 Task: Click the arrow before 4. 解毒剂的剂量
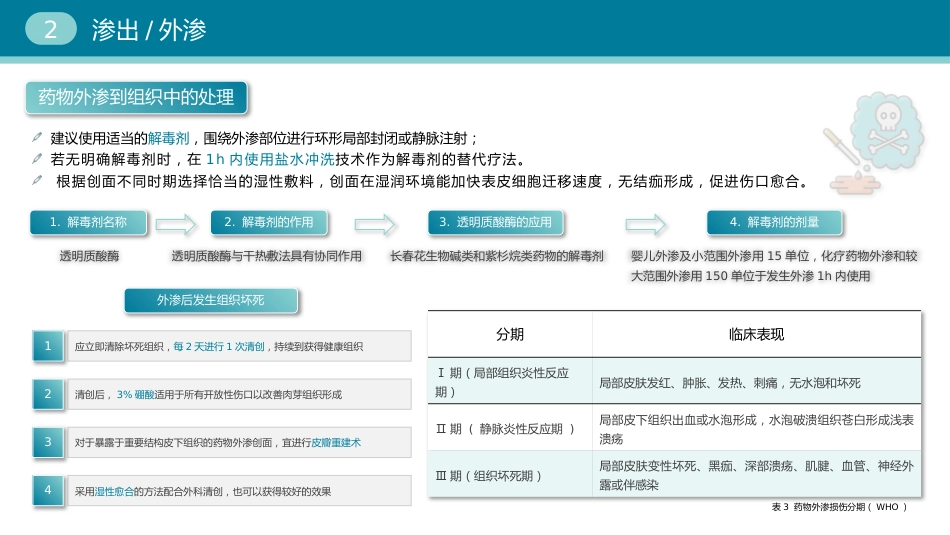[x=646, y=224]
